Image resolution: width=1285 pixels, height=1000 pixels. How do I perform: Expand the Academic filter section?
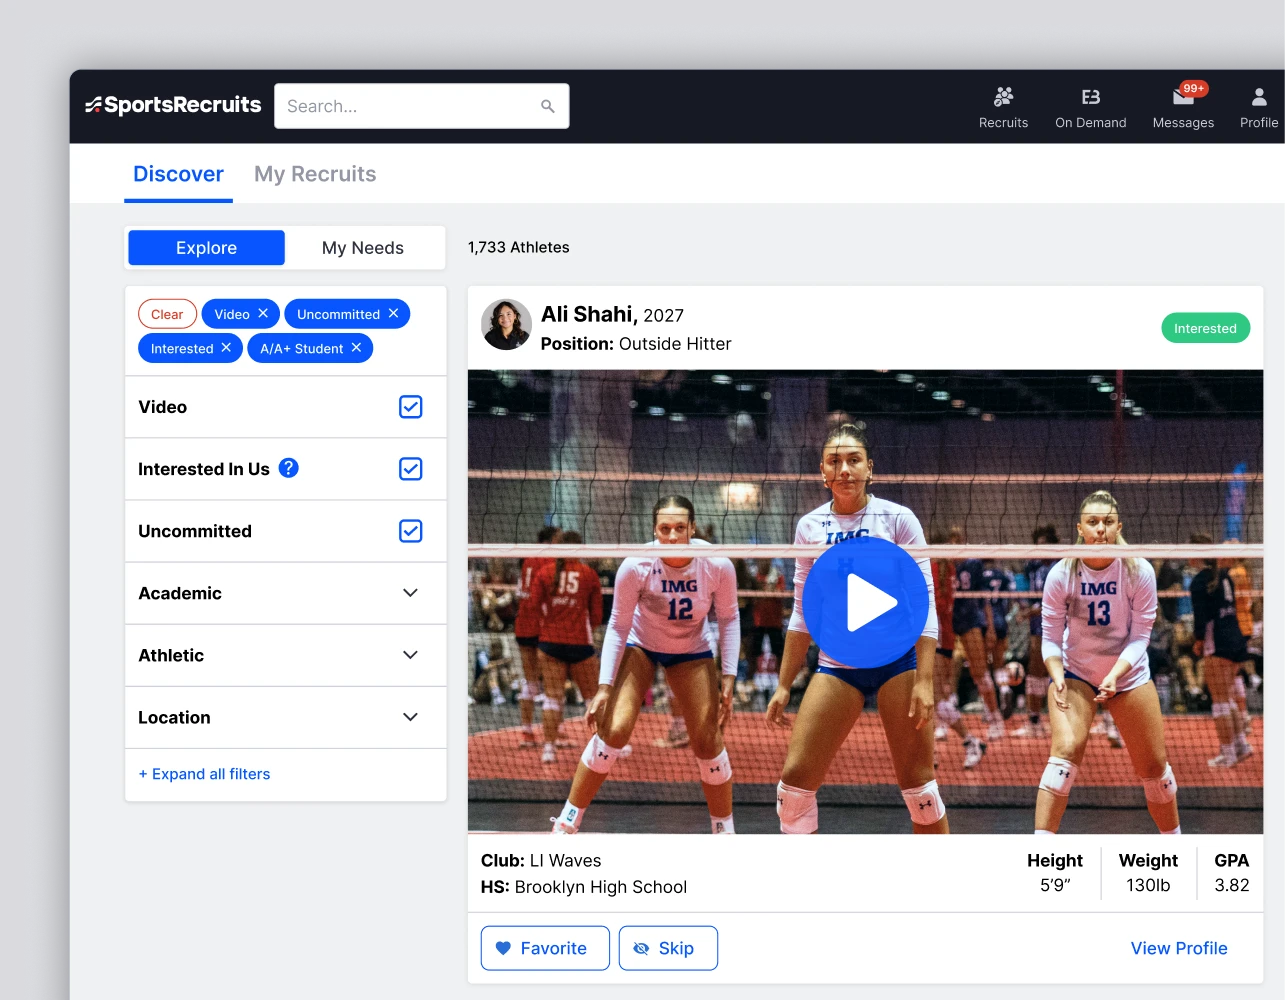pos(285,593)
